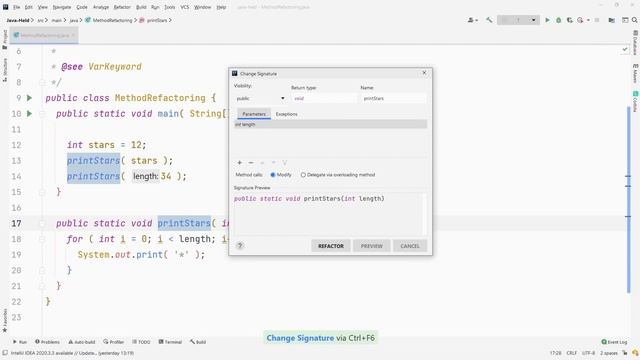Open the Build tool window tab
Image resolution: width=640 pixels, height=360 pixels.
198,342
